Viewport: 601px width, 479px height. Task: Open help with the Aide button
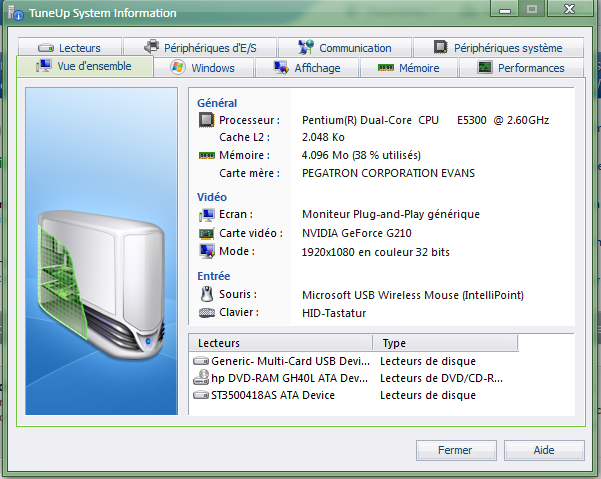tap(544, 450)
